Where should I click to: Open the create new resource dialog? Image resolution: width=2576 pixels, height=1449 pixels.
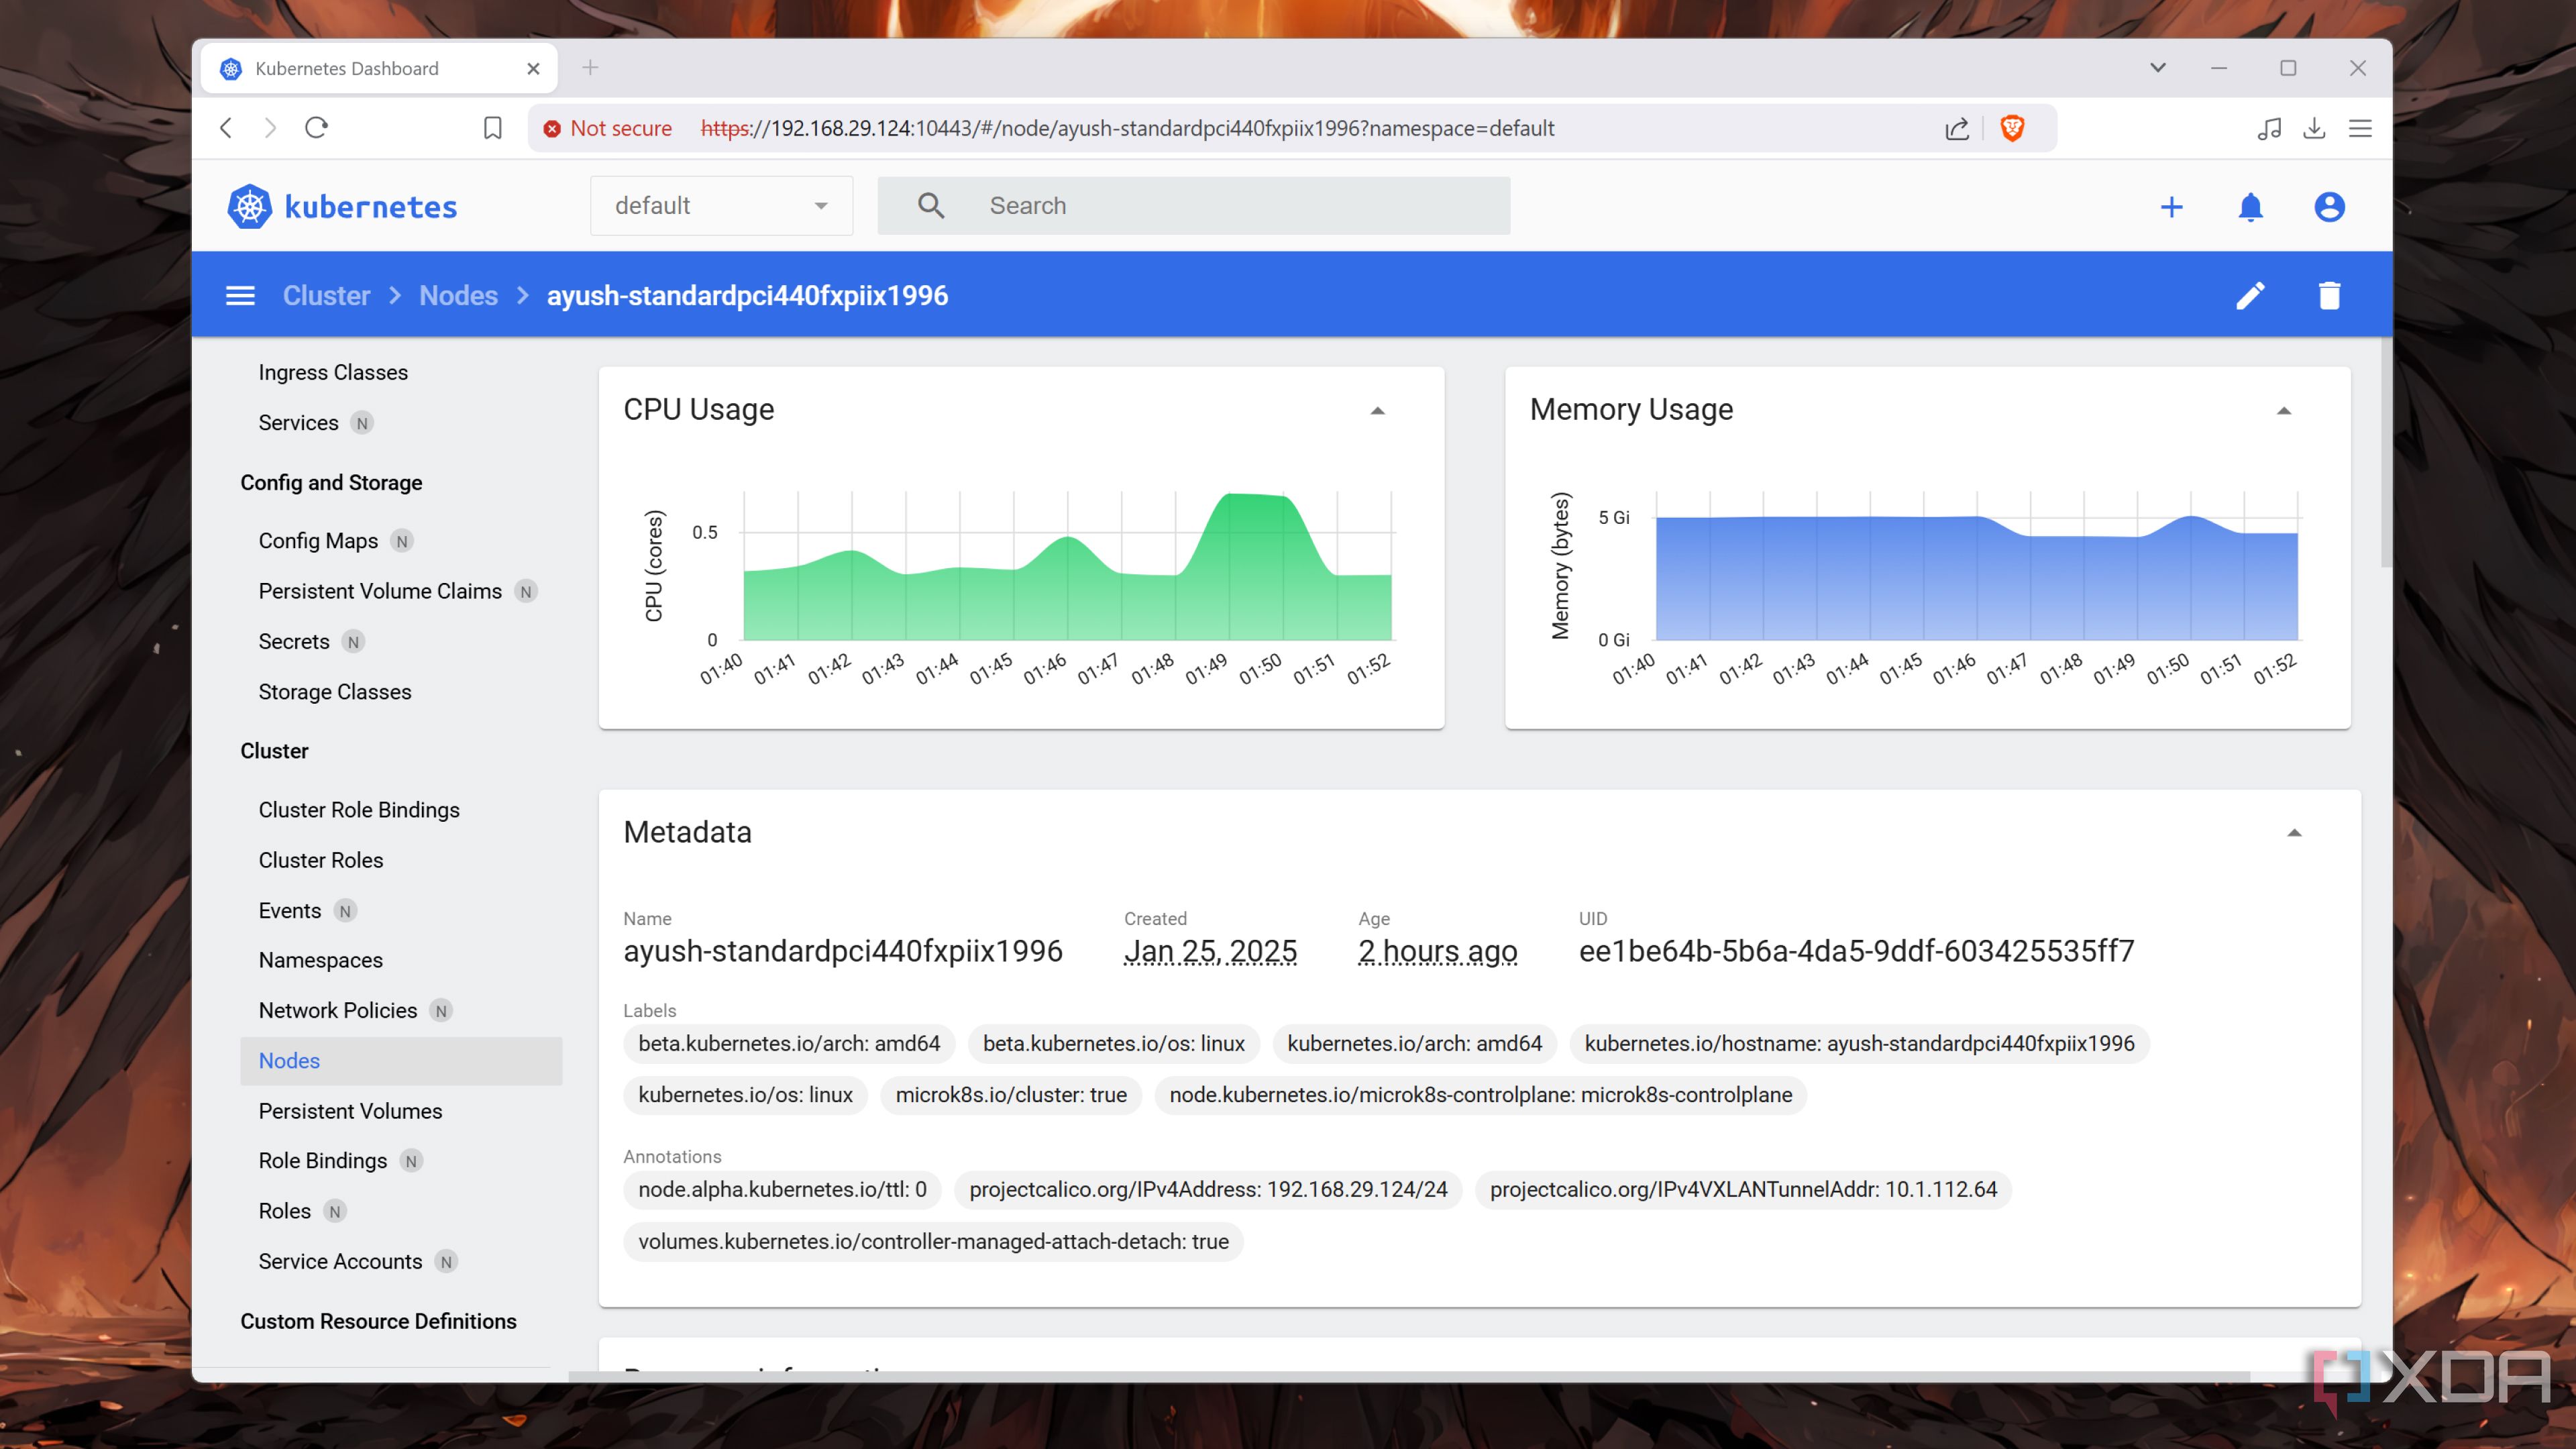pos(2172,206)
